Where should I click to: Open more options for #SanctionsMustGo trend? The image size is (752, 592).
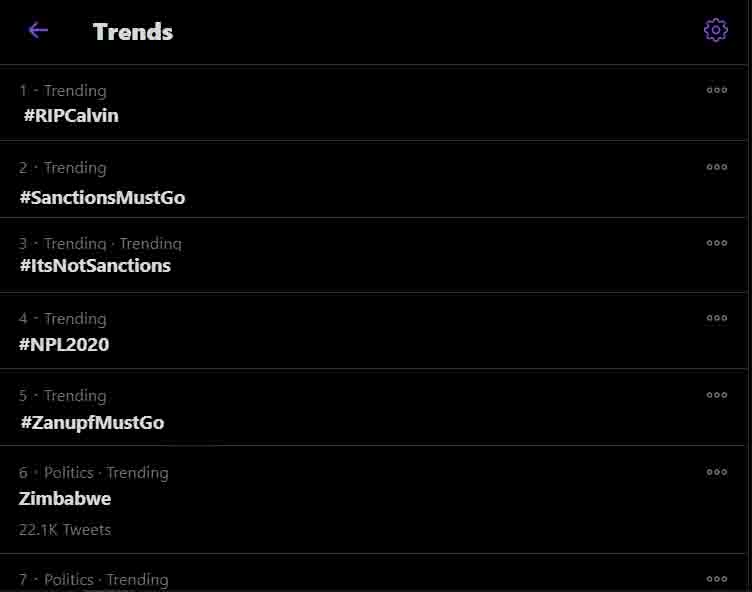click(x=716, y=167)
